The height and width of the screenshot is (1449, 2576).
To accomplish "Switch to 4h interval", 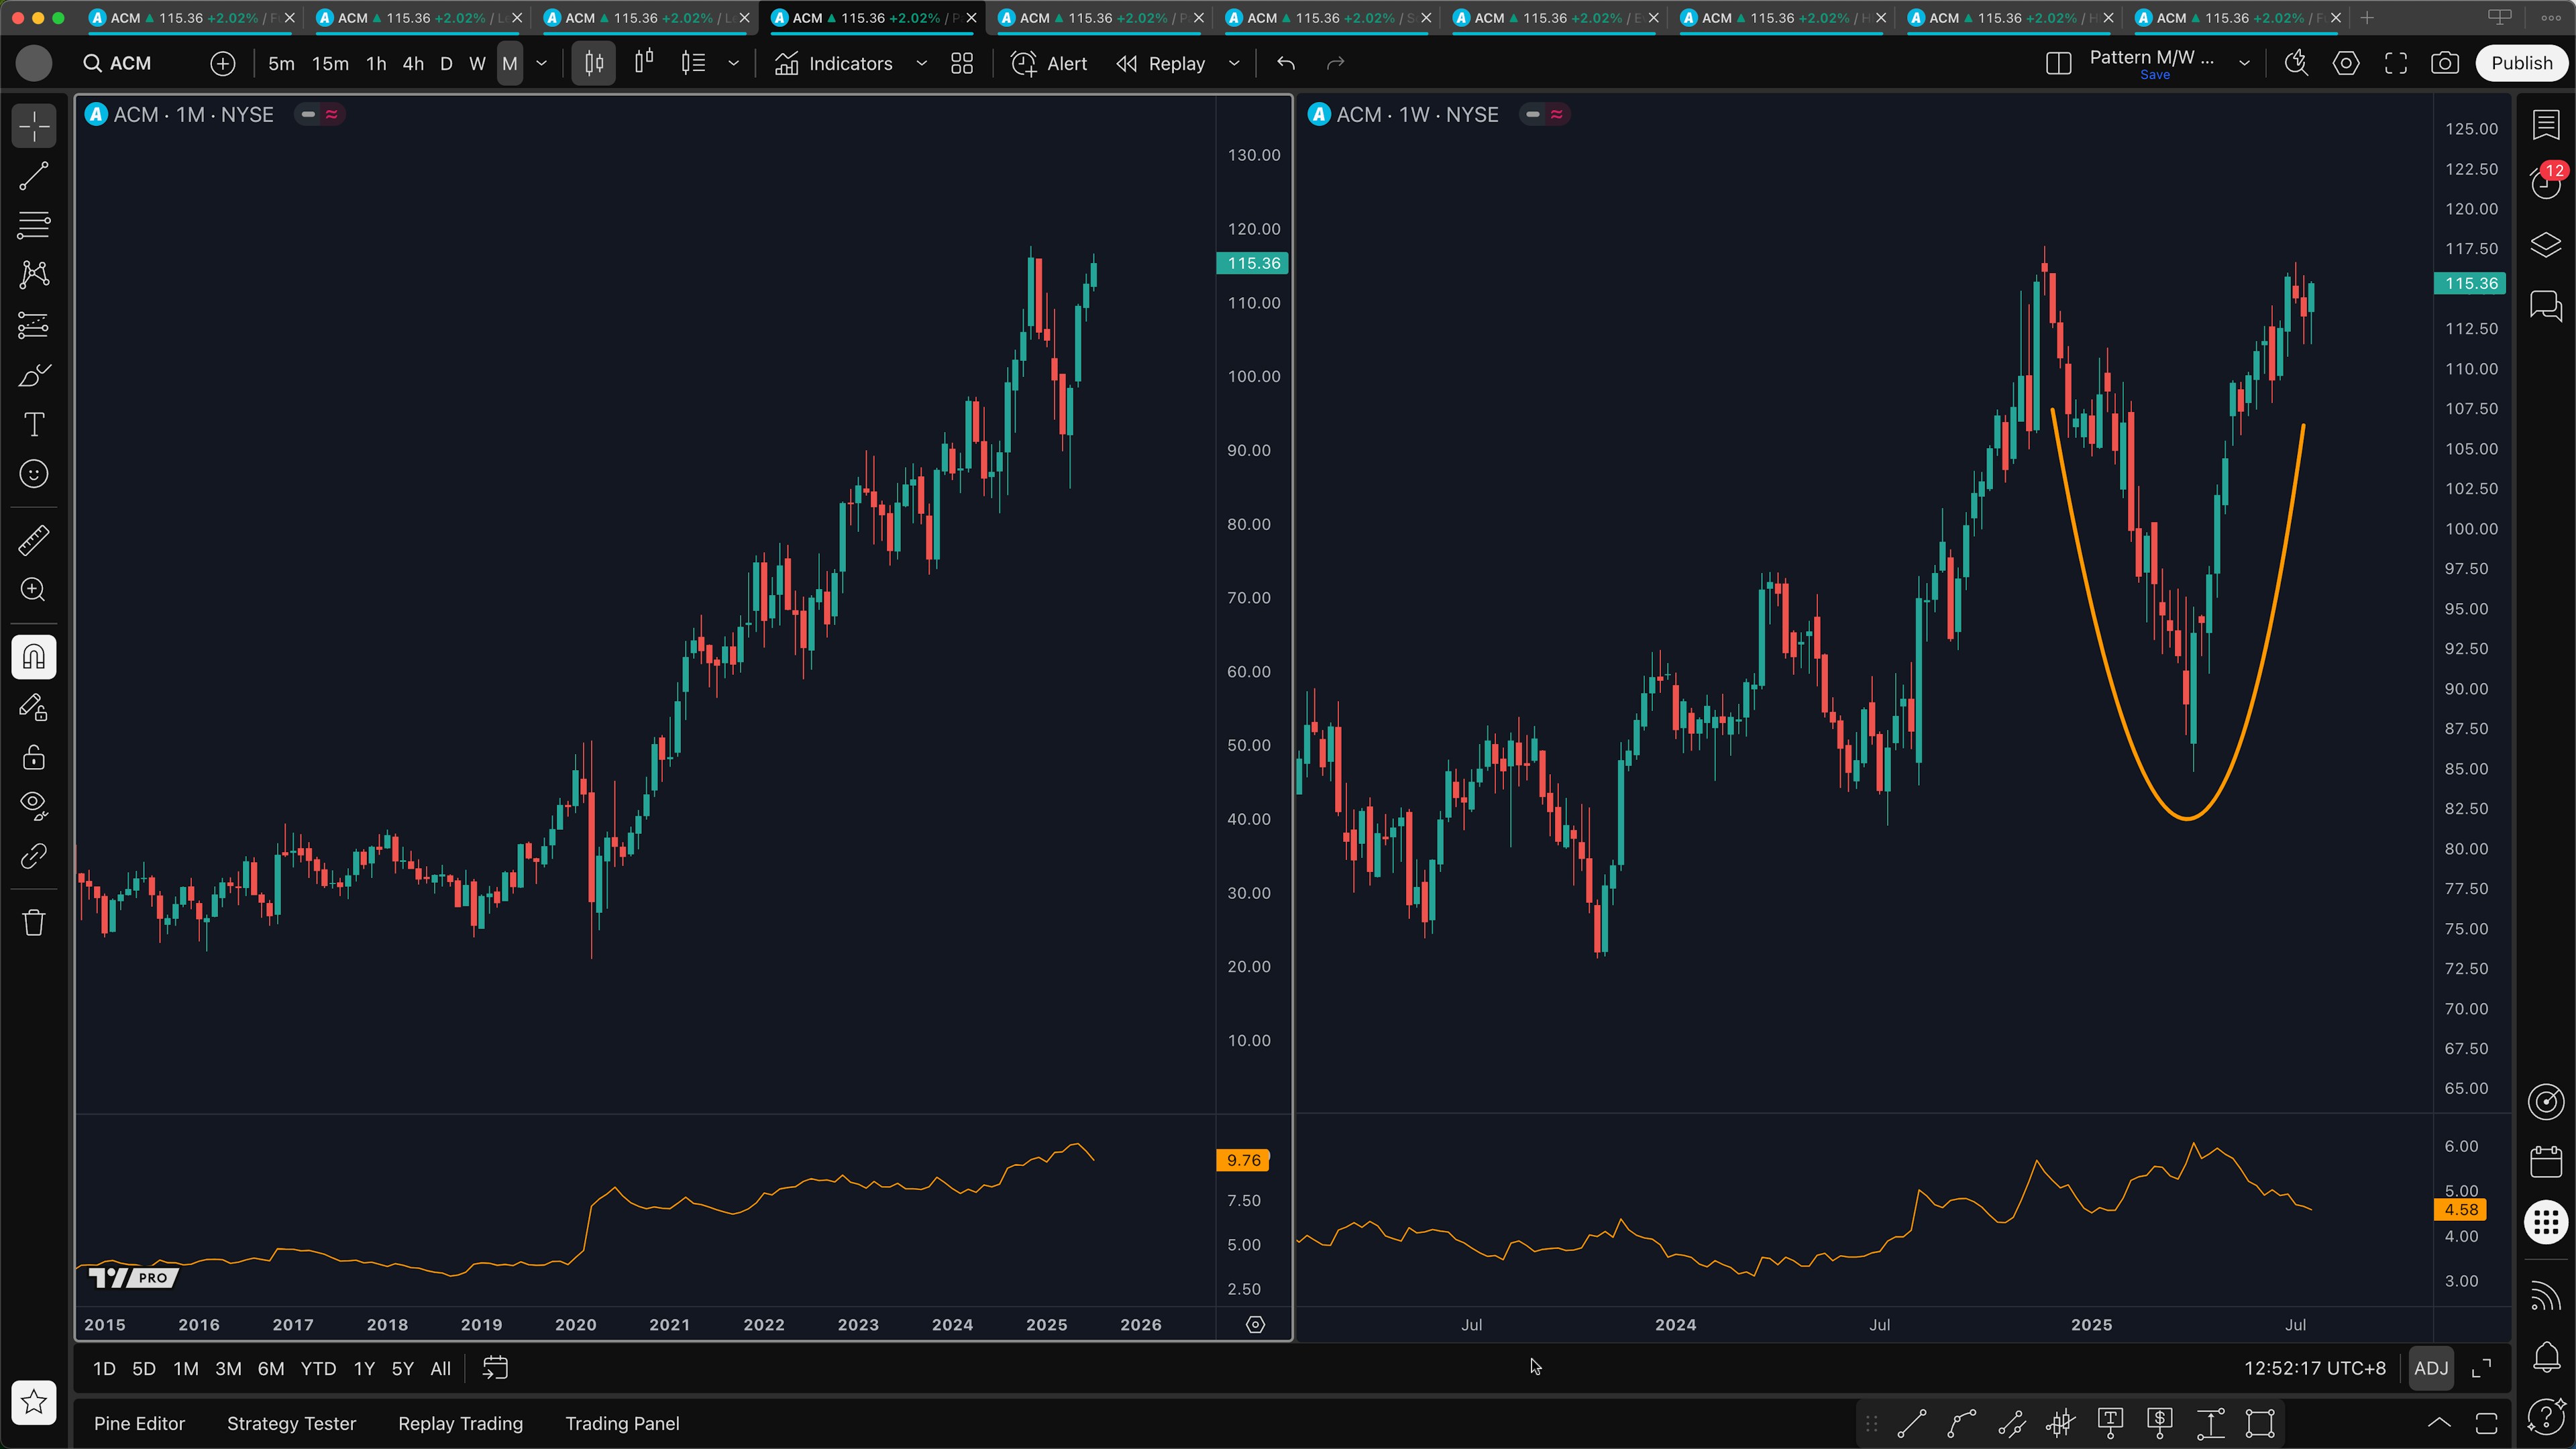I will (413, 63).
